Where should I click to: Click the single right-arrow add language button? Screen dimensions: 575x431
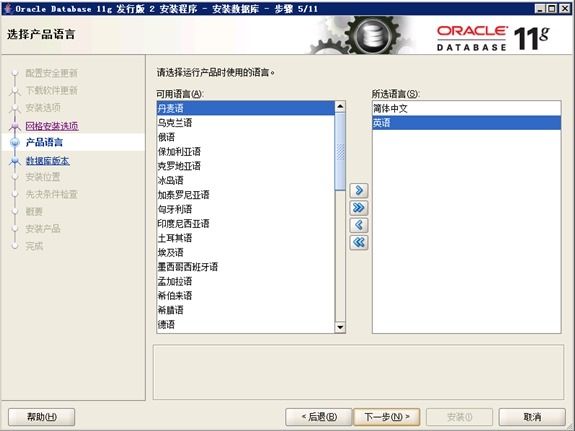359,190
